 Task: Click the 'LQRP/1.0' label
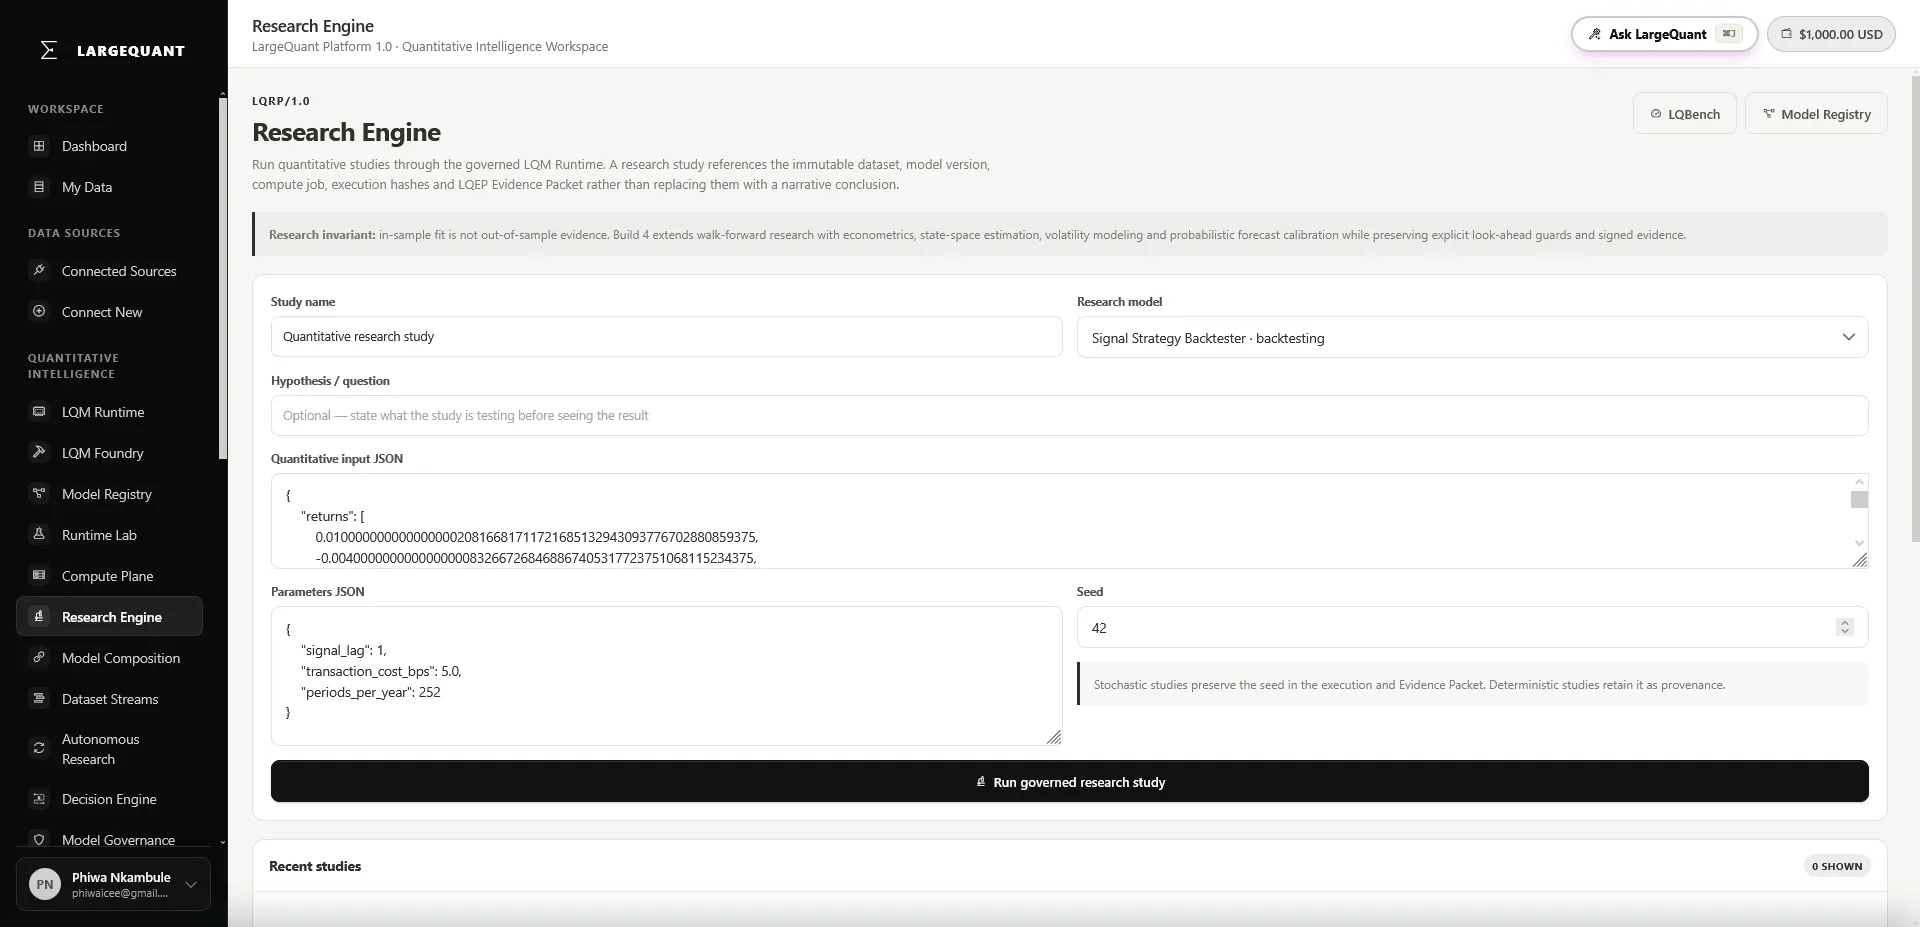tap(281, 101)
